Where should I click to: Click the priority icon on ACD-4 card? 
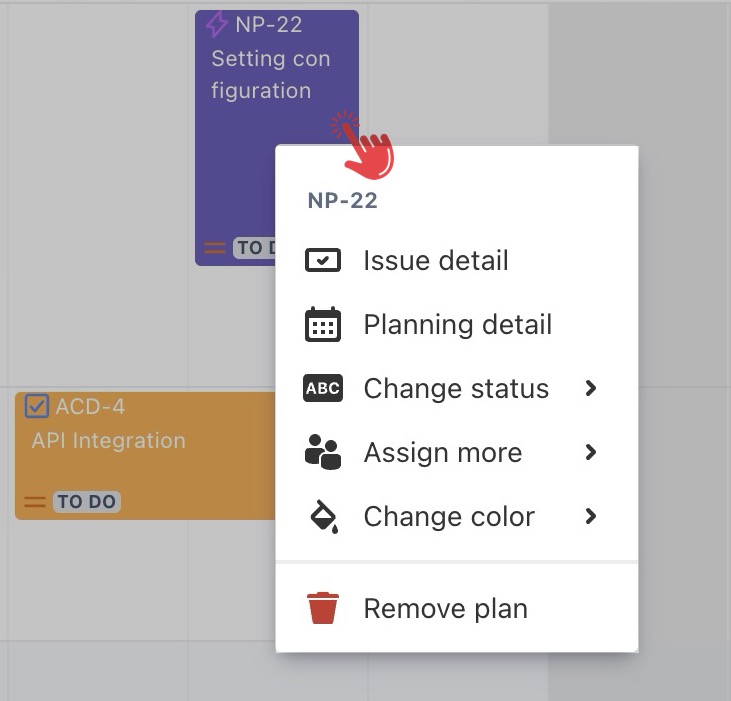point(35,502)
